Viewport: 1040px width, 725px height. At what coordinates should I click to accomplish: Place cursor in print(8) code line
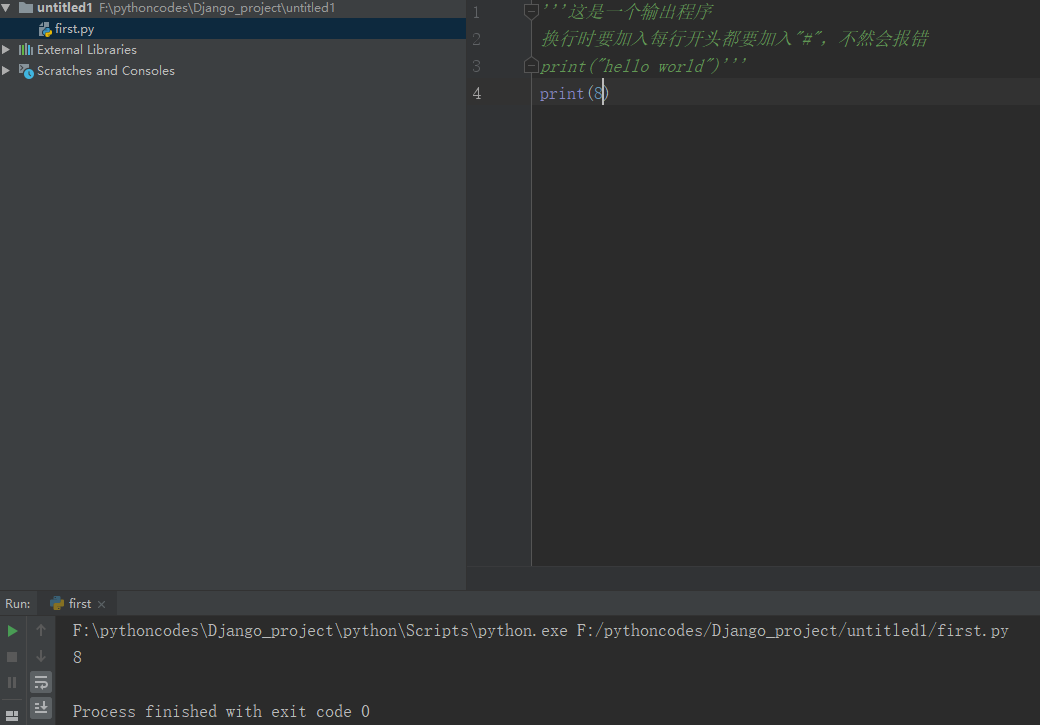(574, 94)
